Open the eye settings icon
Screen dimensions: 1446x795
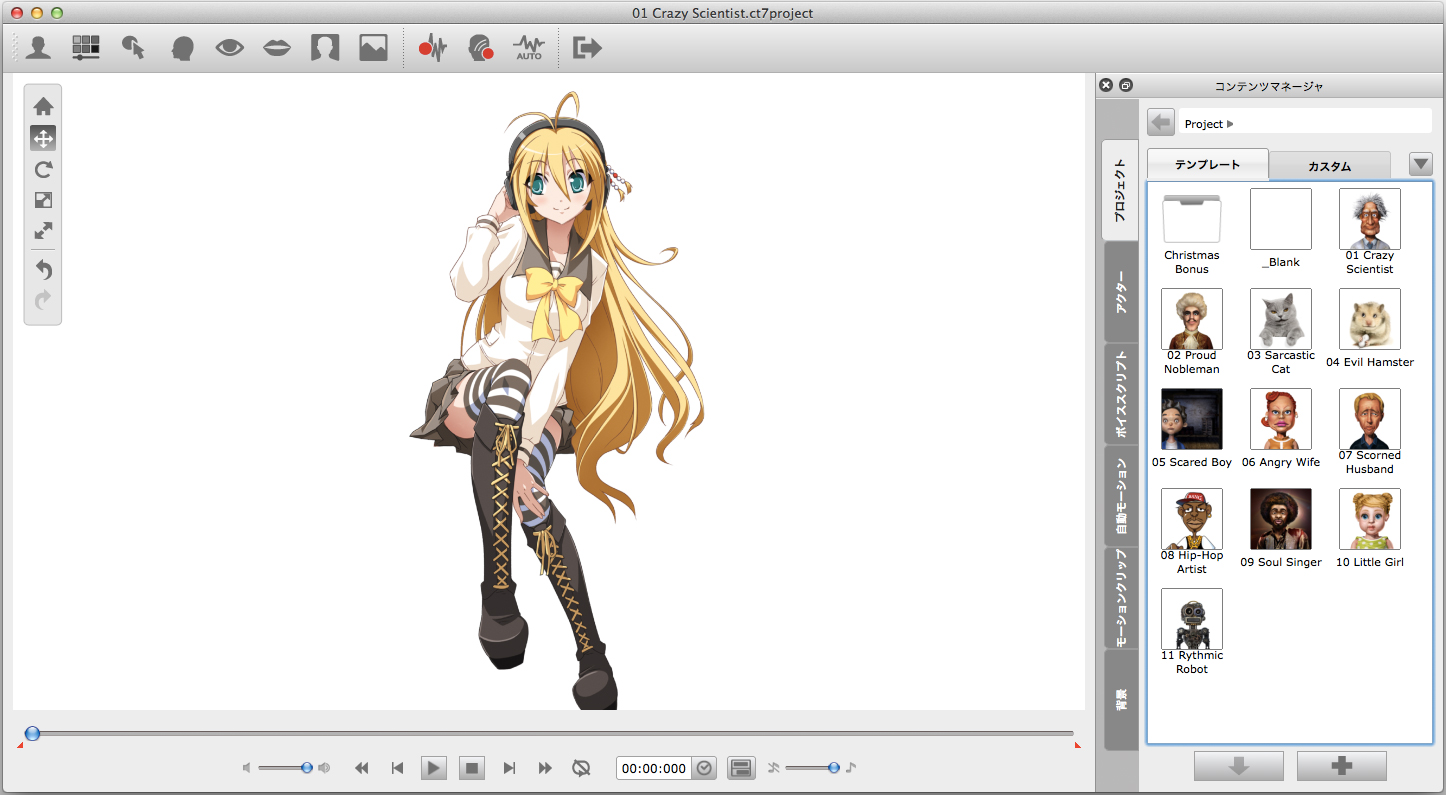(229, 47)
